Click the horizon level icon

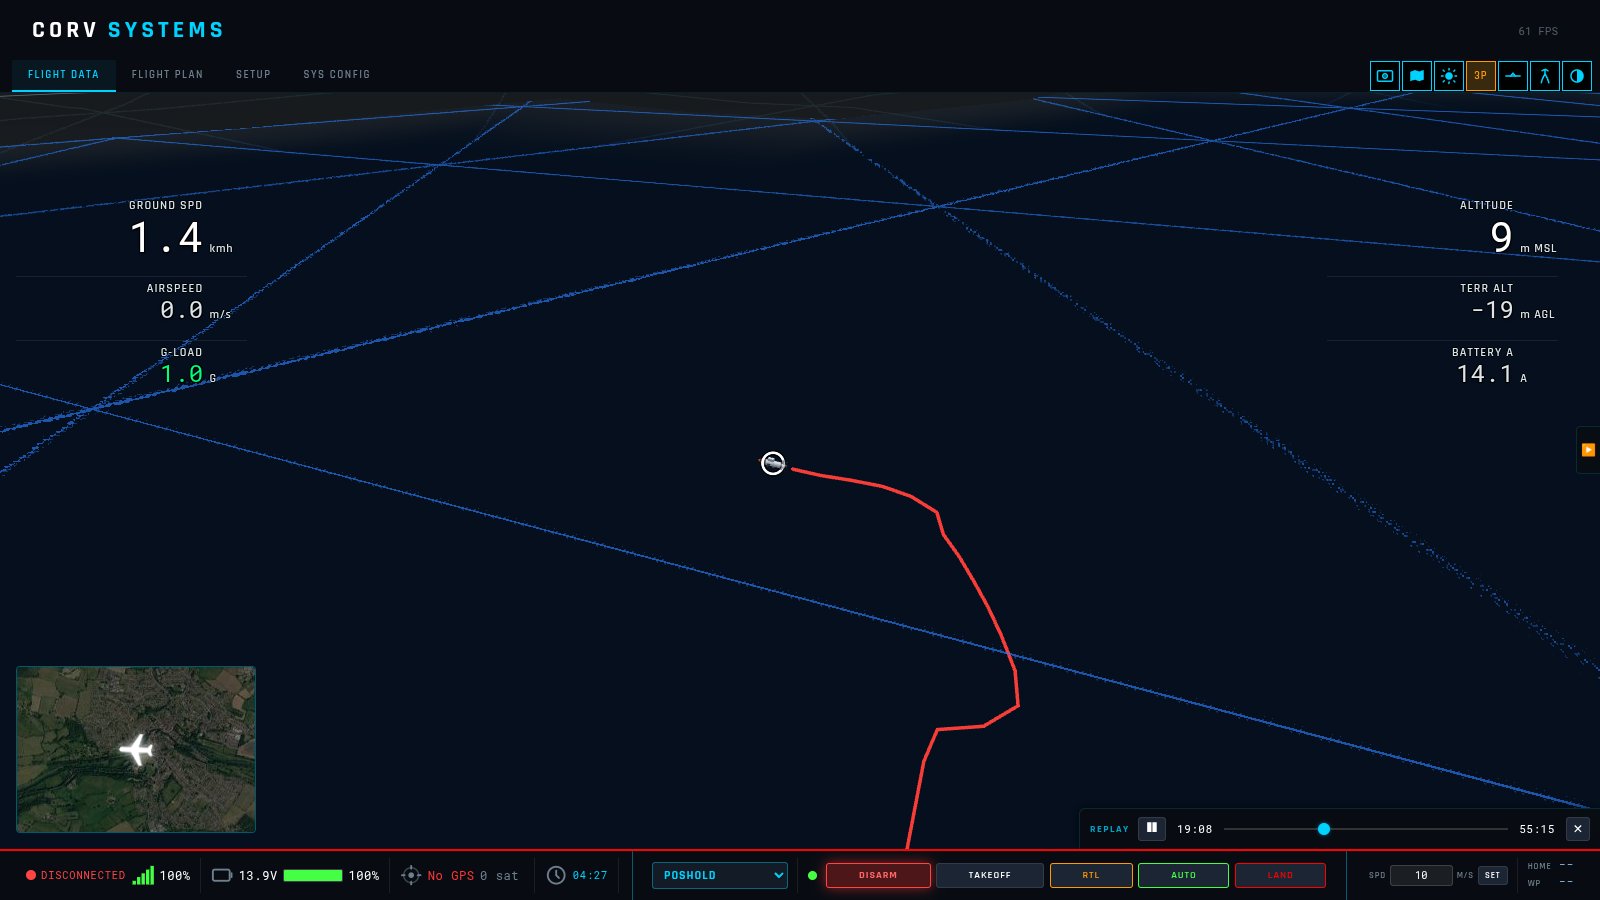click(x=1512, y=75)
